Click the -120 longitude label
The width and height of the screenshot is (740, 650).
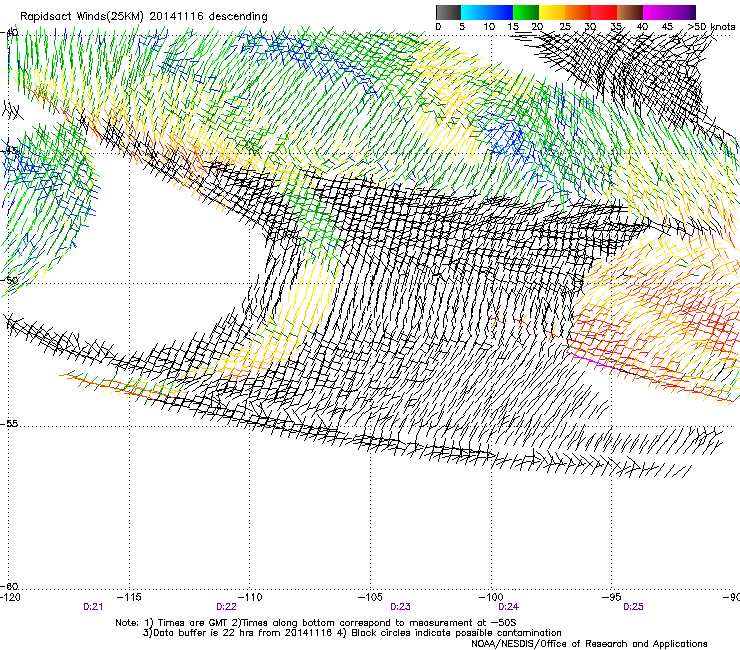10,597
